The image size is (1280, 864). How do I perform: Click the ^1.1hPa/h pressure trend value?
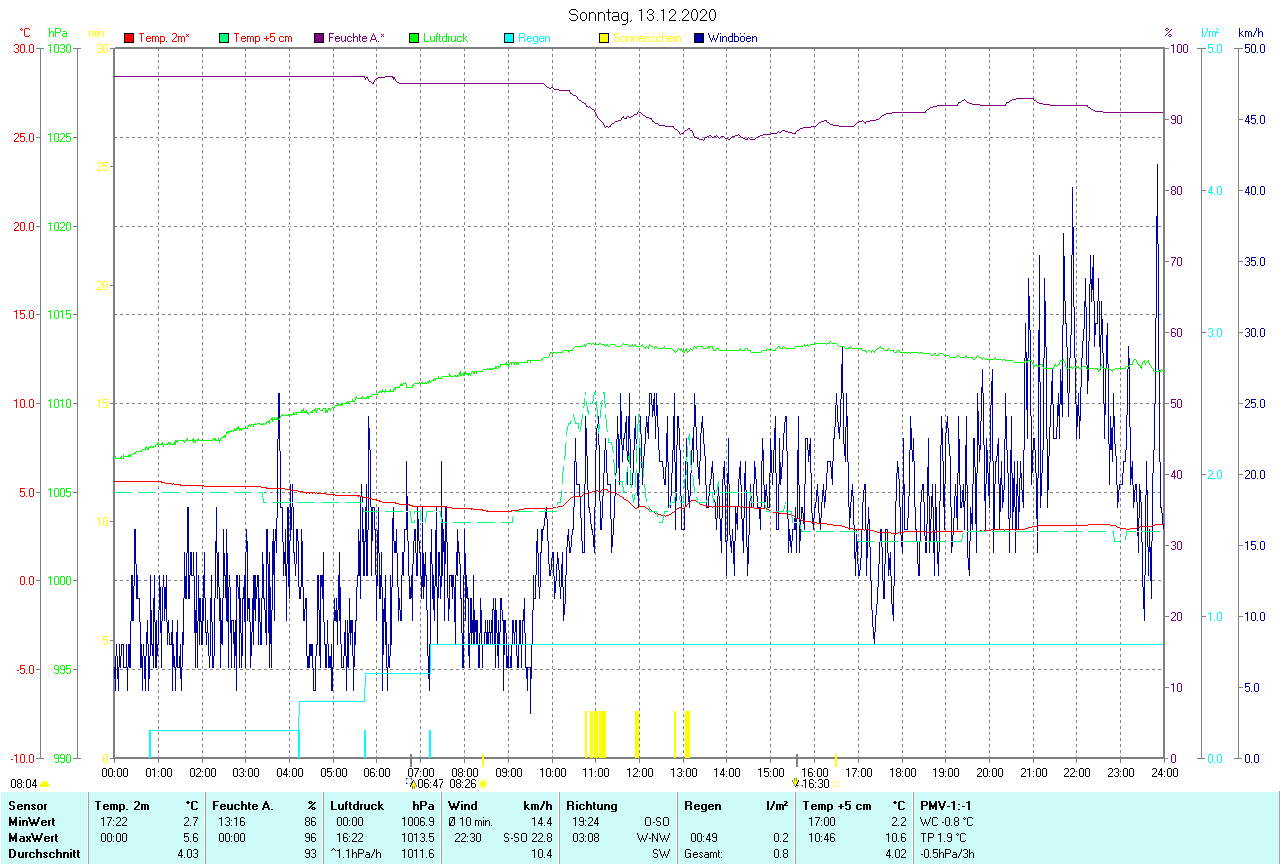coord(356,854)
